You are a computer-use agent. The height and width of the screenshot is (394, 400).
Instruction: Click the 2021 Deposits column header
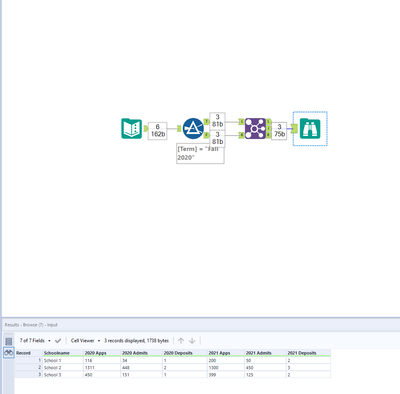(308, 353)
